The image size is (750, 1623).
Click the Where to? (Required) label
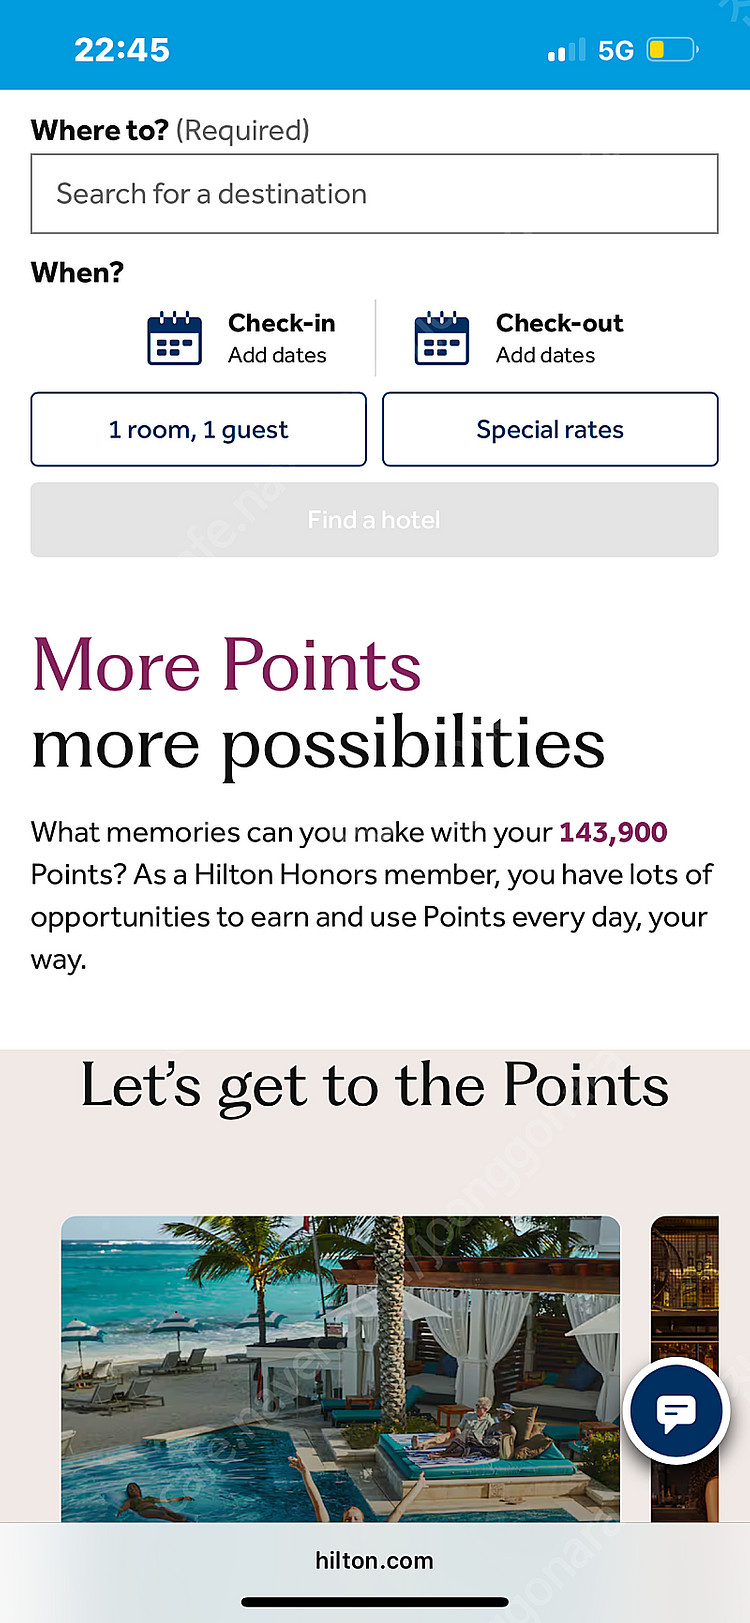170,130
